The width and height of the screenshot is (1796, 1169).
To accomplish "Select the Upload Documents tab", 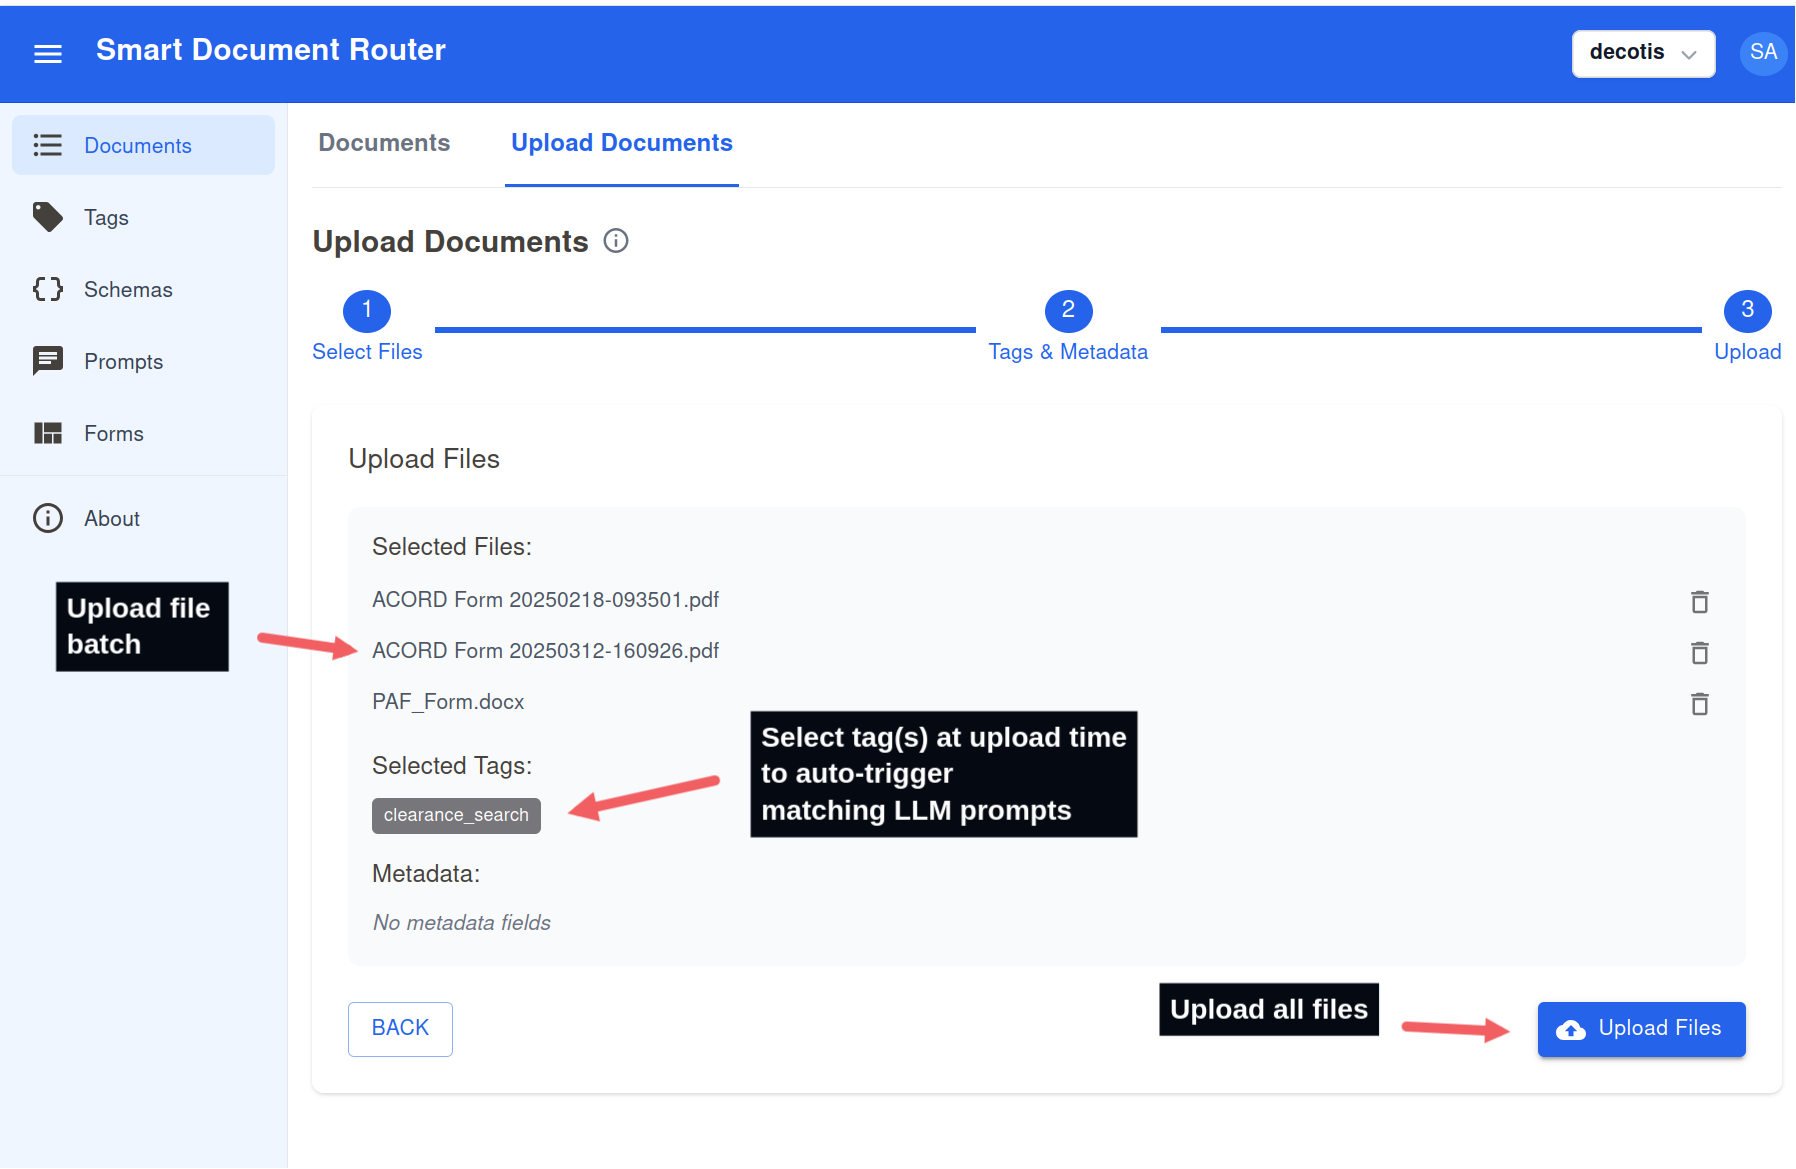I will [621, 143].
